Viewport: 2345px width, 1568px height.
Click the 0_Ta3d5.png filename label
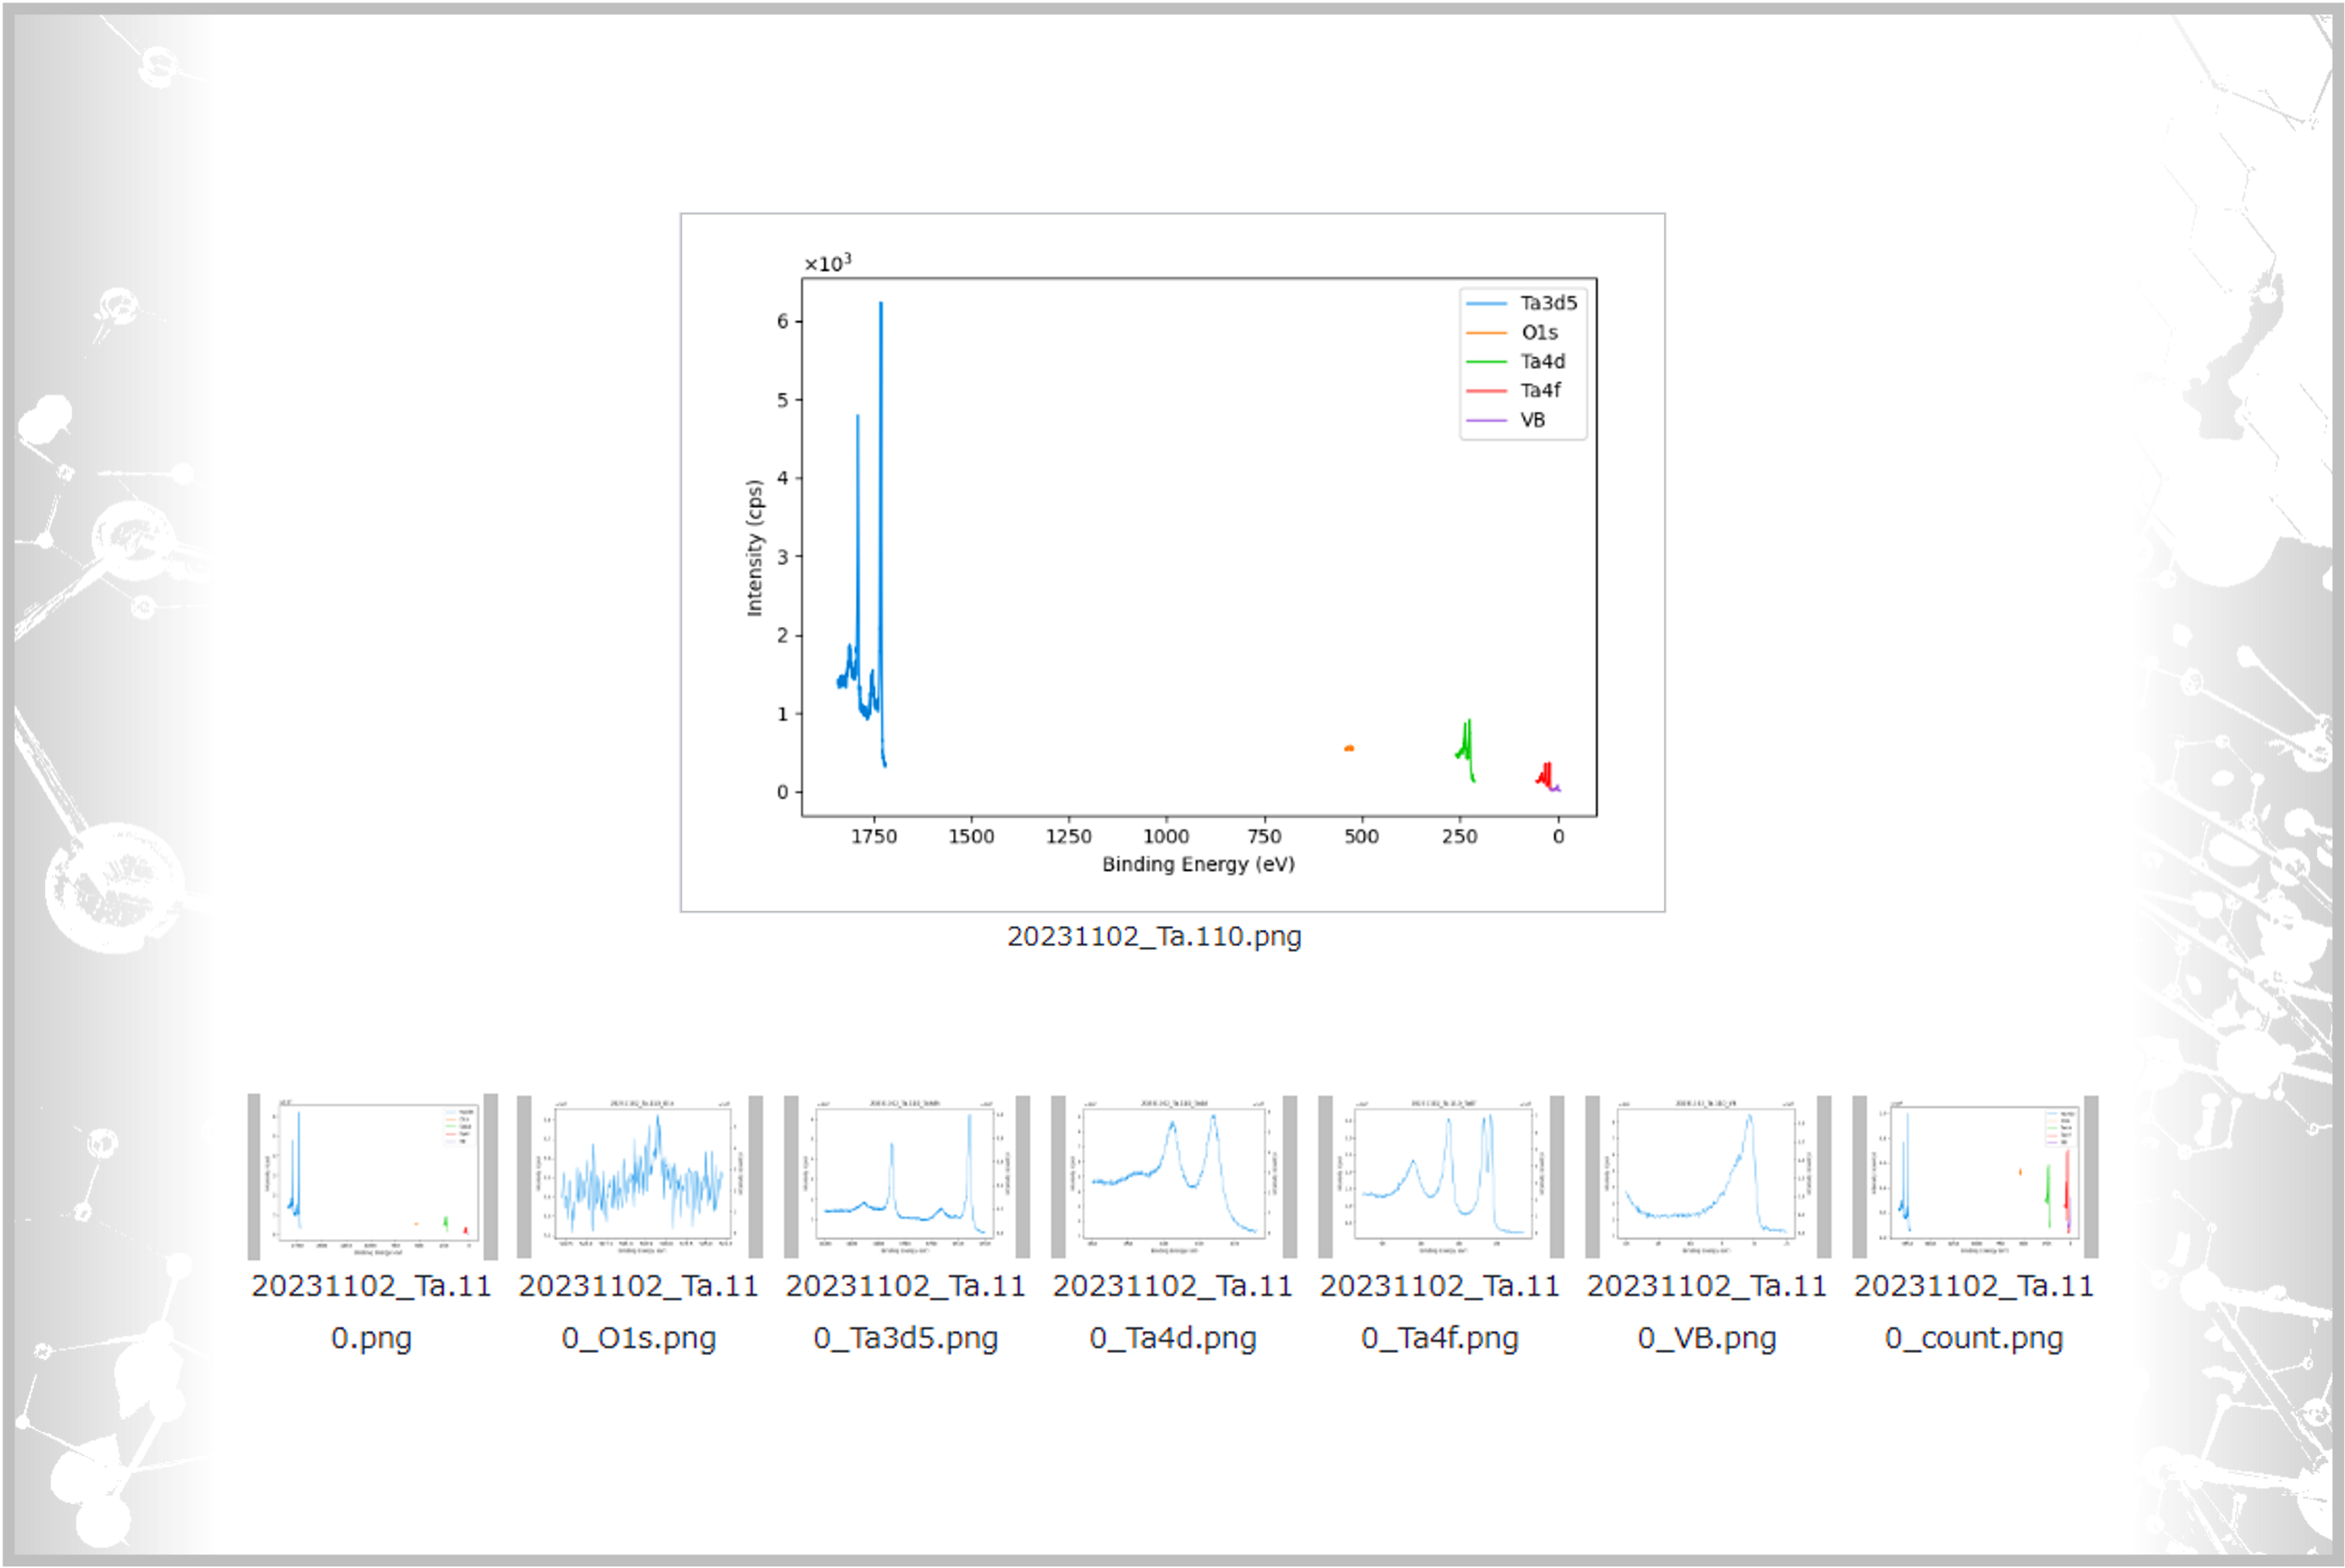click(x=906, y=1338)
